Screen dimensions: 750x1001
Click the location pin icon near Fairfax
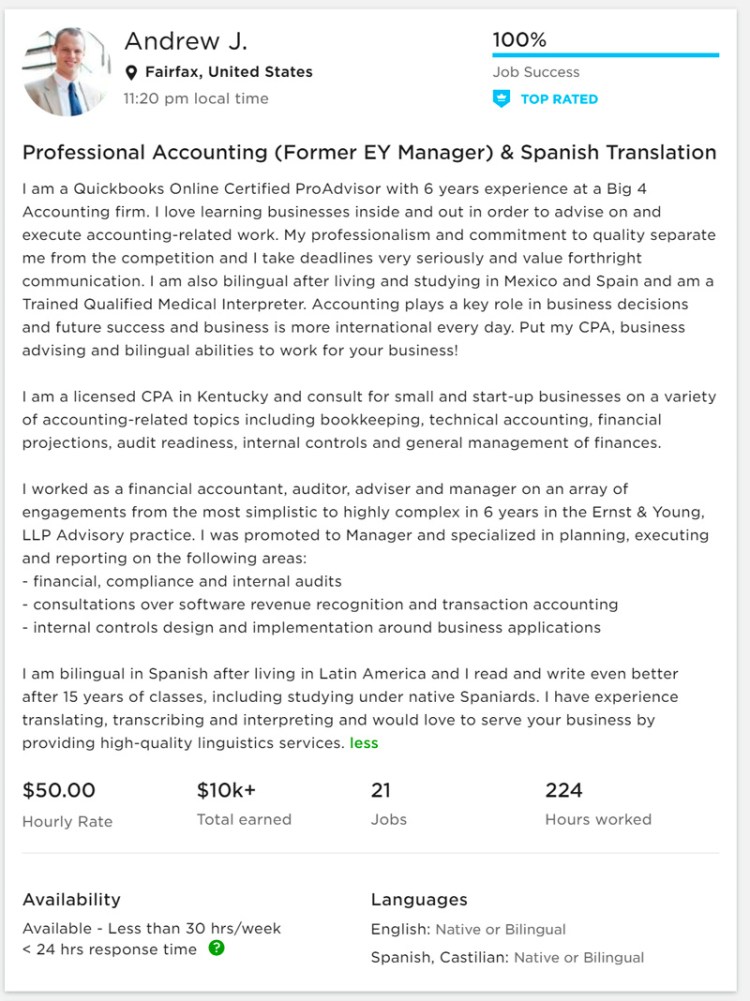coord(131,71)
